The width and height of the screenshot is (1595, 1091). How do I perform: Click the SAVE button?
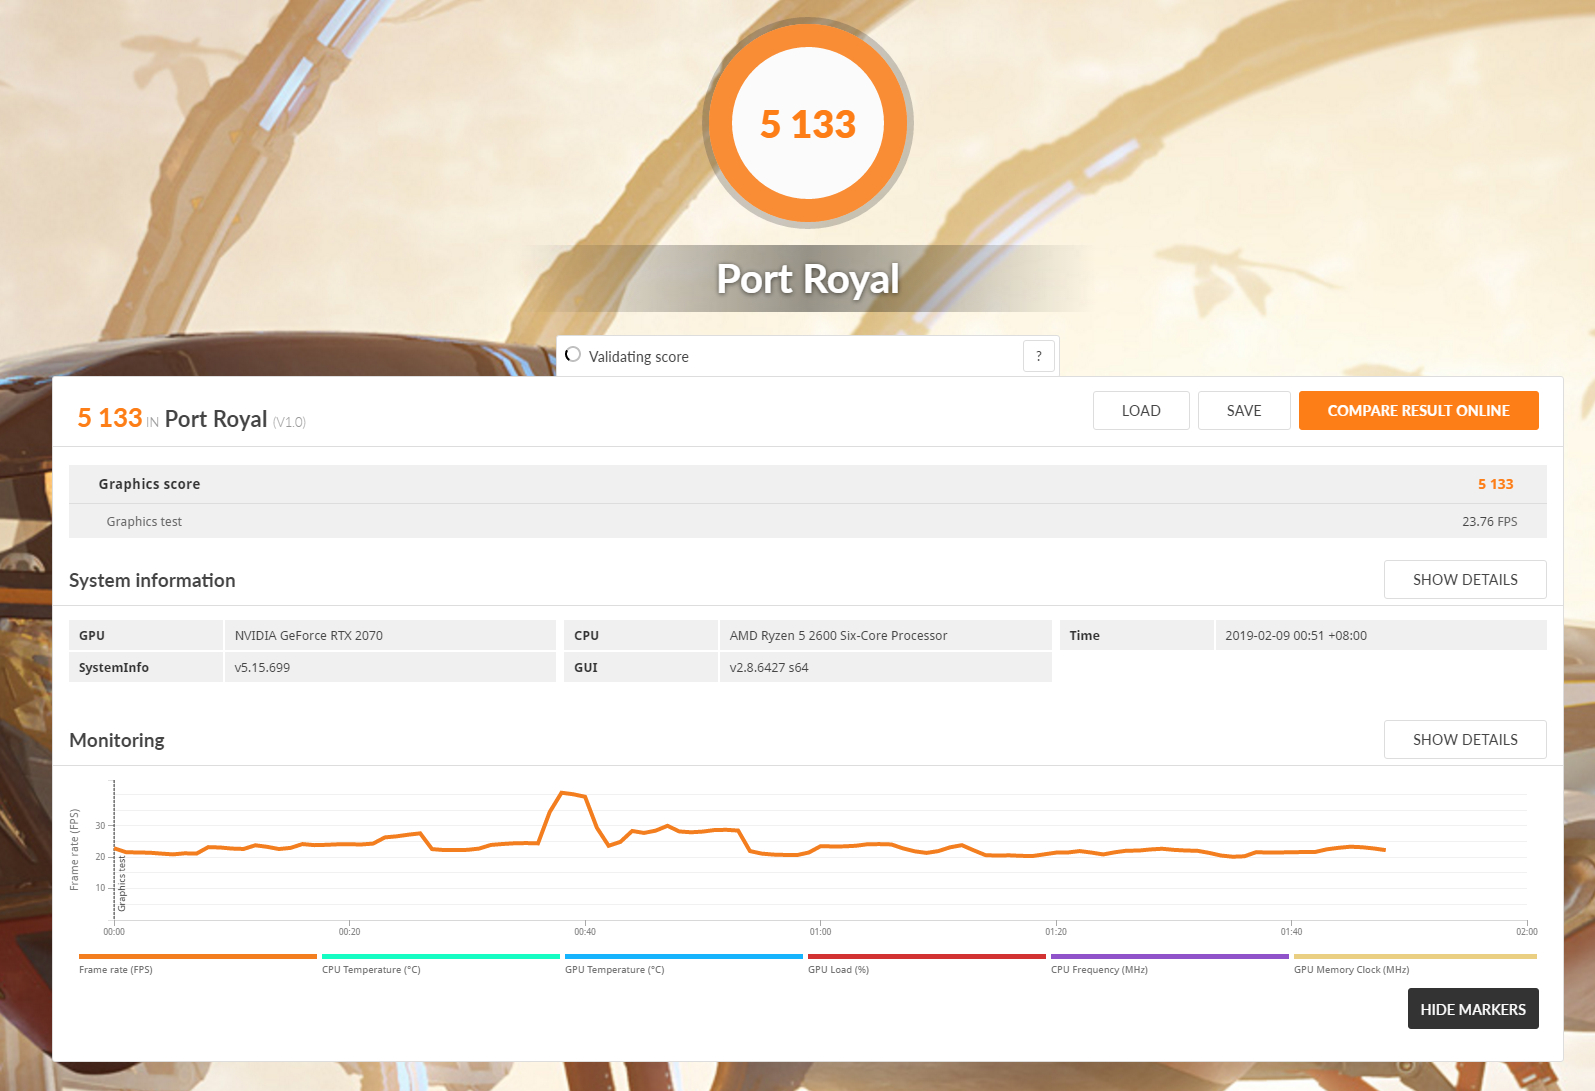1244,411
